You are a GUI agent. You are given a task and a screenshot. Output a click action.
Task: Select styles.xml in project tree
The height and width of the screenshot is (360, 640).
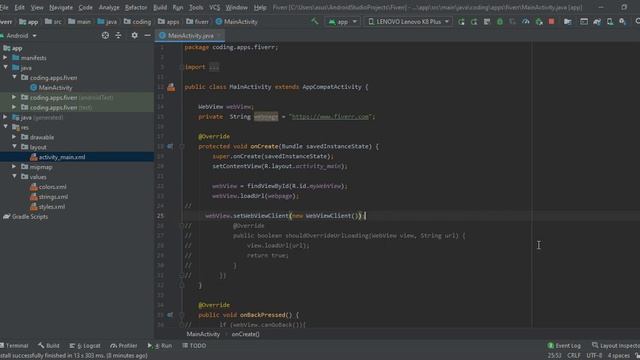(47, 207)
